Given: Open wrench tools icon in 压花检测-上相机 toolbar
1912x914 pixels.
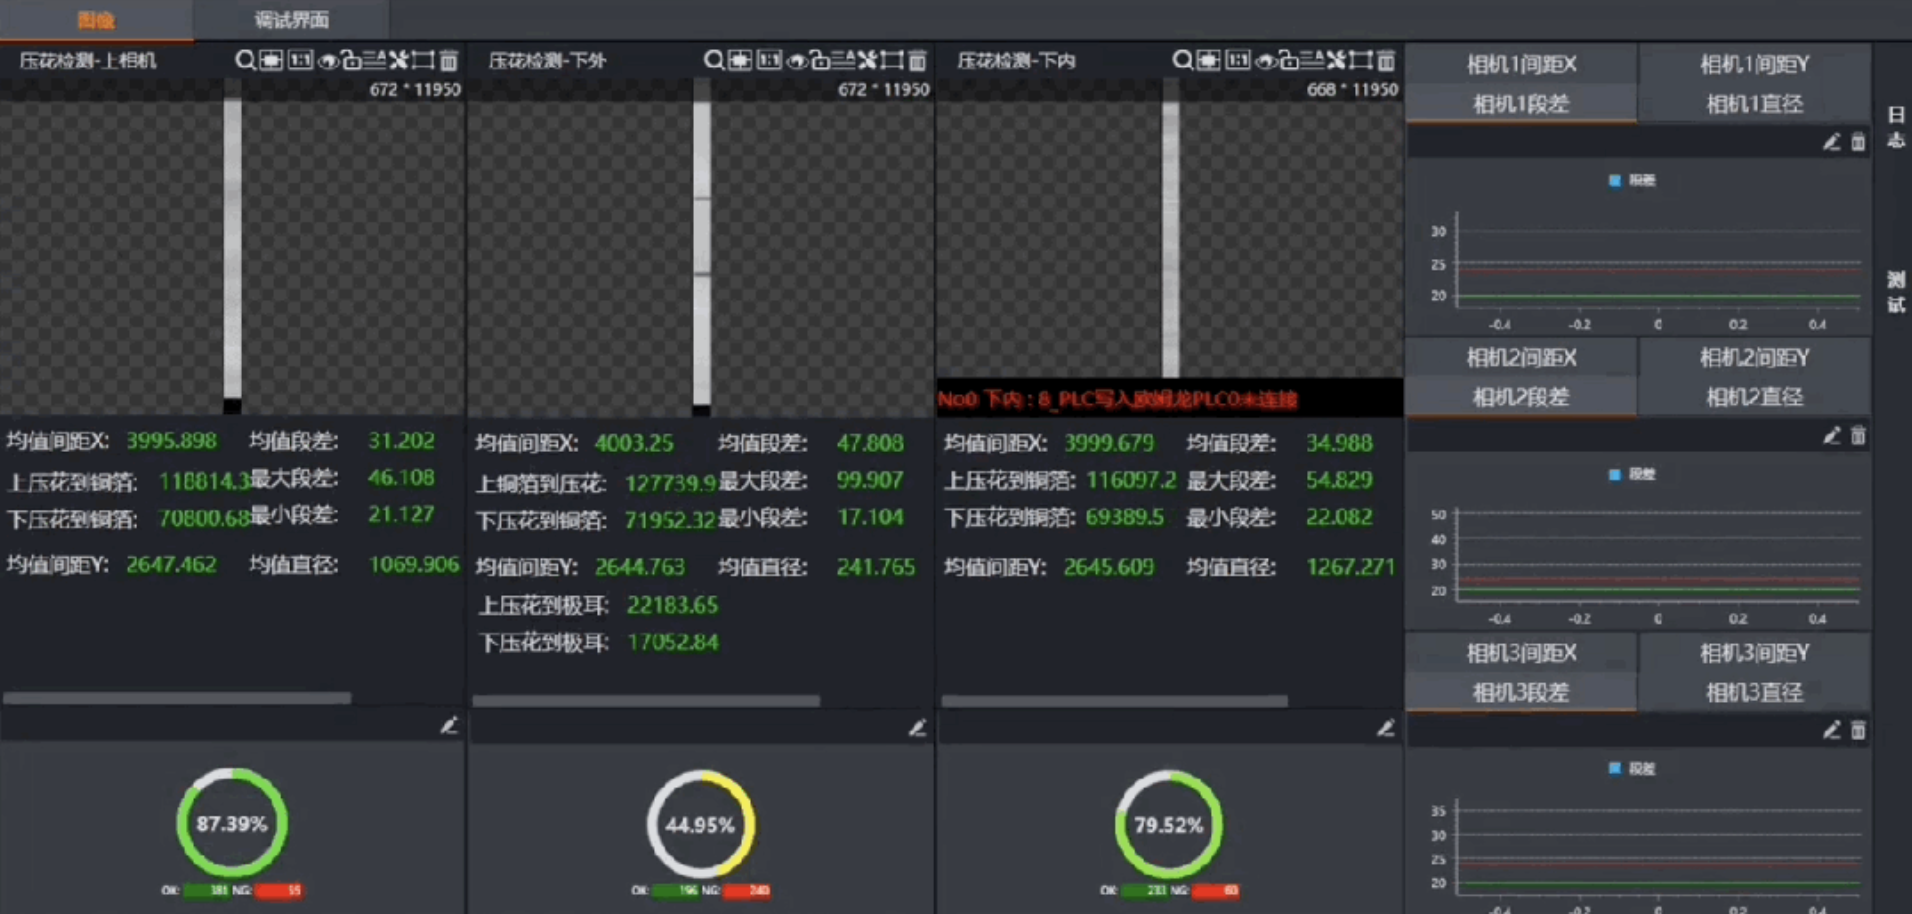Looking at the screenshot, I should pos(399,61).
